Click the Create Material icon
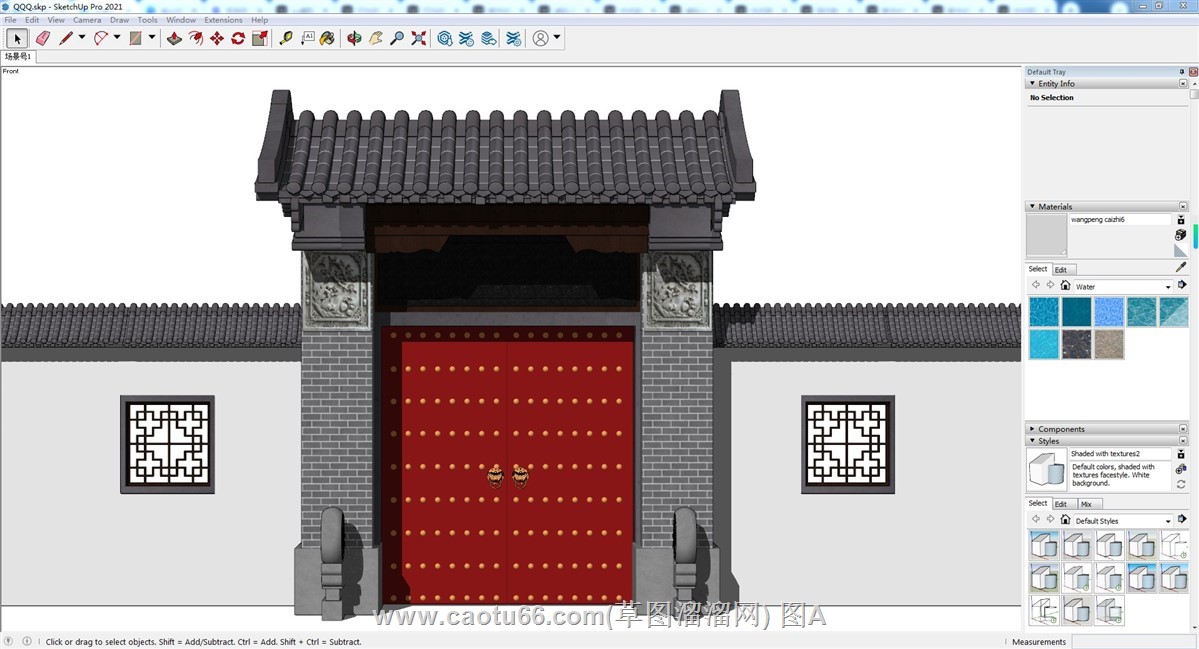The image size is (1199, 649). pos(1181,235)
